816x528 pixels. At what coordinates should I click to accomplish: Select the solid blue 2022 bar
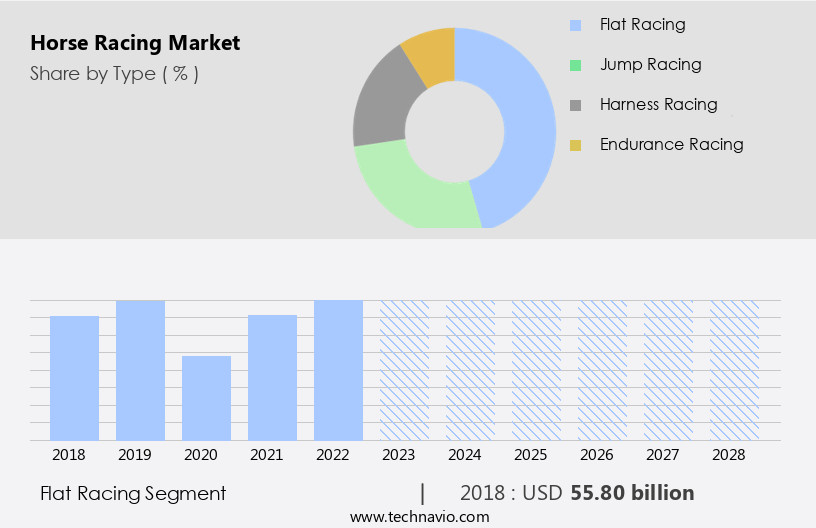click(x=338, y=370)
